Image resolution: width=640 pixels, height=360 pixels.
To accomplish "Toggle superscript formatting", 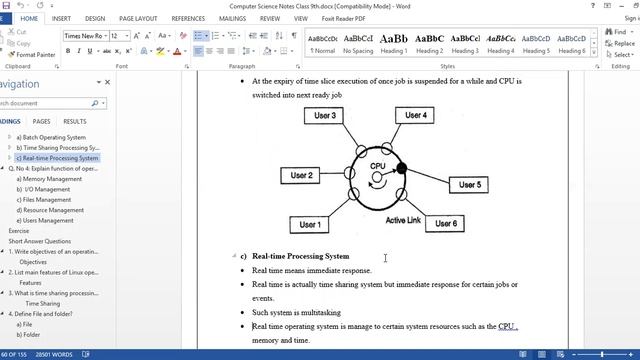I will [129, 51].
